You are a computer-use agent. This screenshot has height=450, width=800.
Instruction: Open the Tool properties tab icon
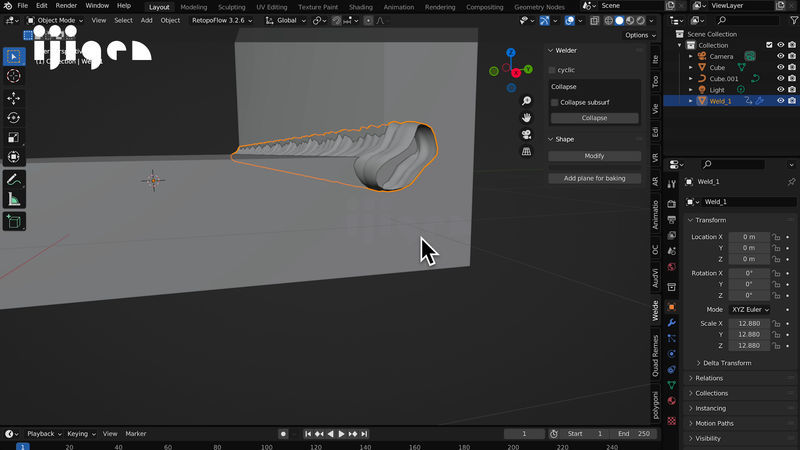coord(671,184)
